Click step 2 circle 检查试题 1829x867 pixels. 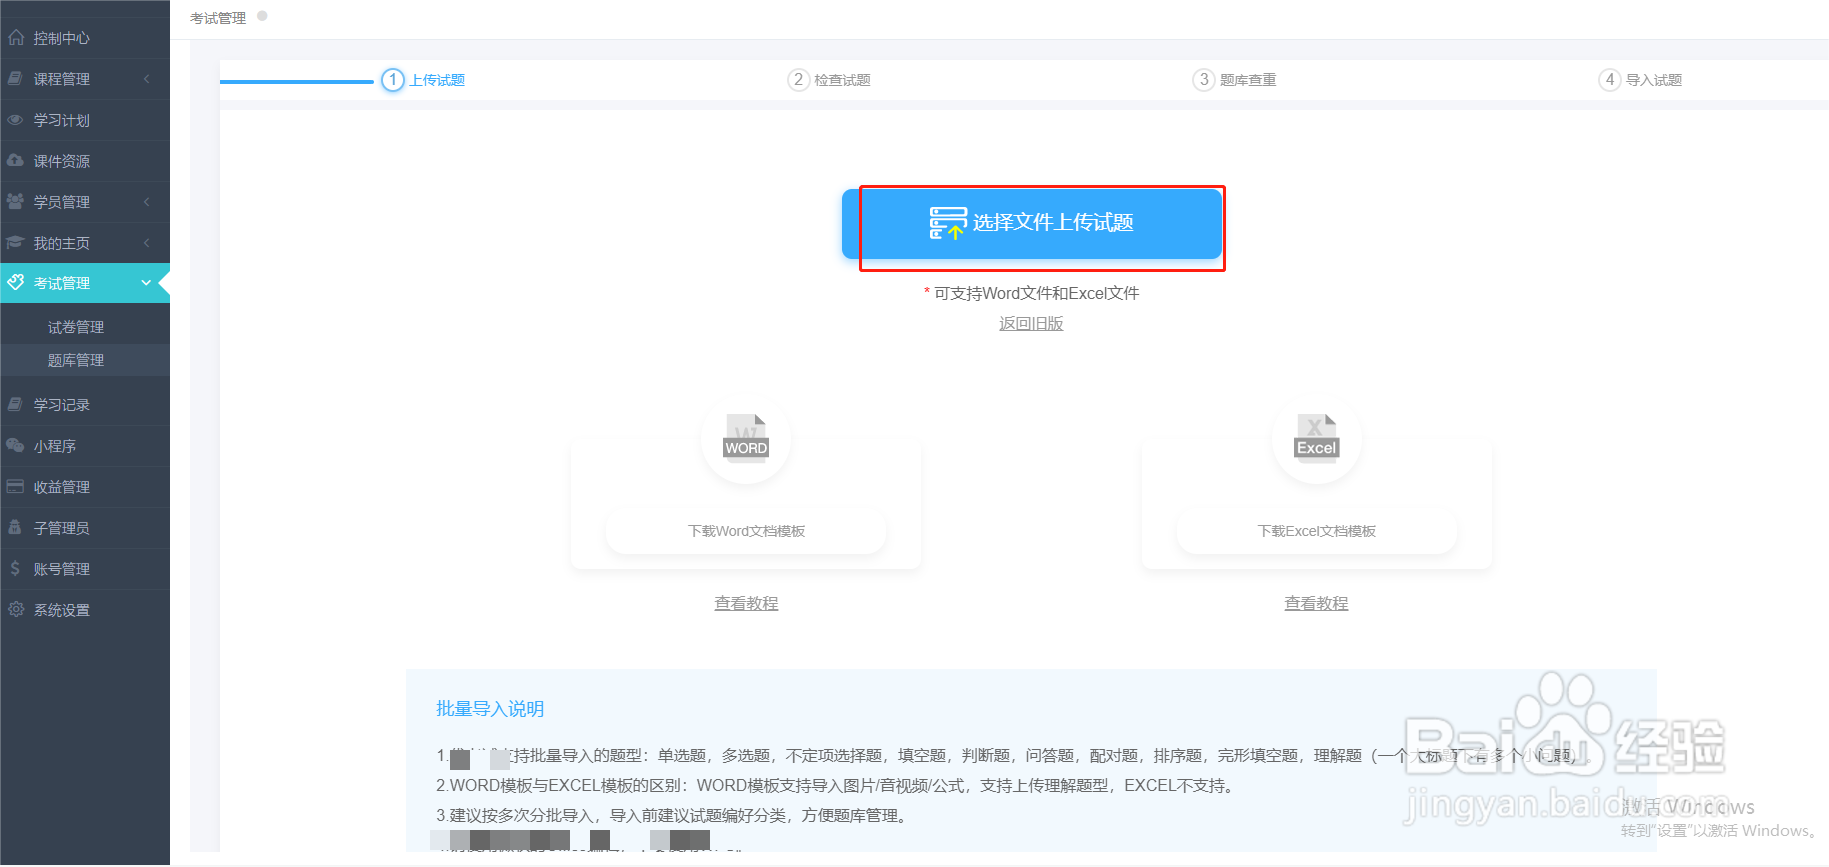coord(798,80)
